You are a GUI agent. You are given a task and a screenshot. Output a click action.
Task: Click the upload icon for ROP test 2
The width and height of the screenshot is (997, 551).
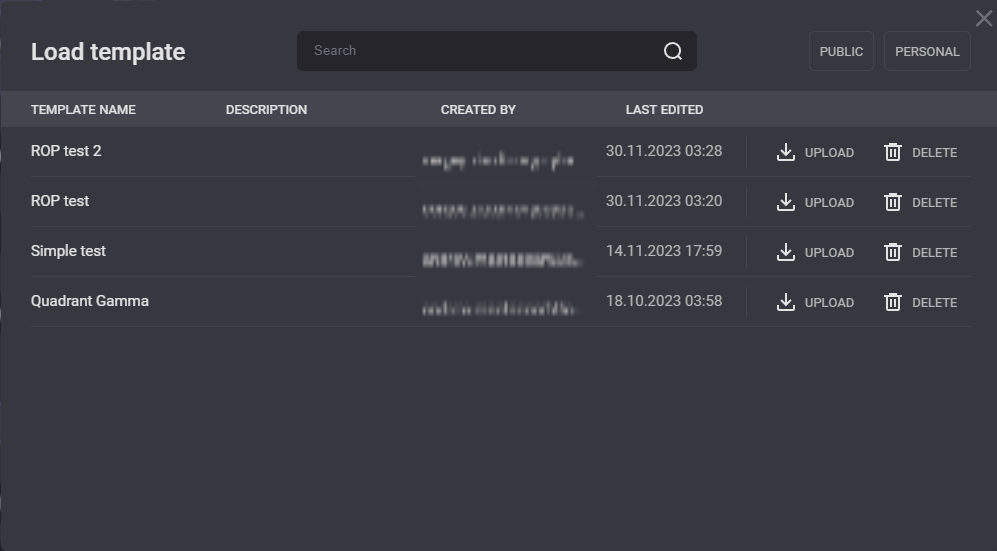pos(786,152)
